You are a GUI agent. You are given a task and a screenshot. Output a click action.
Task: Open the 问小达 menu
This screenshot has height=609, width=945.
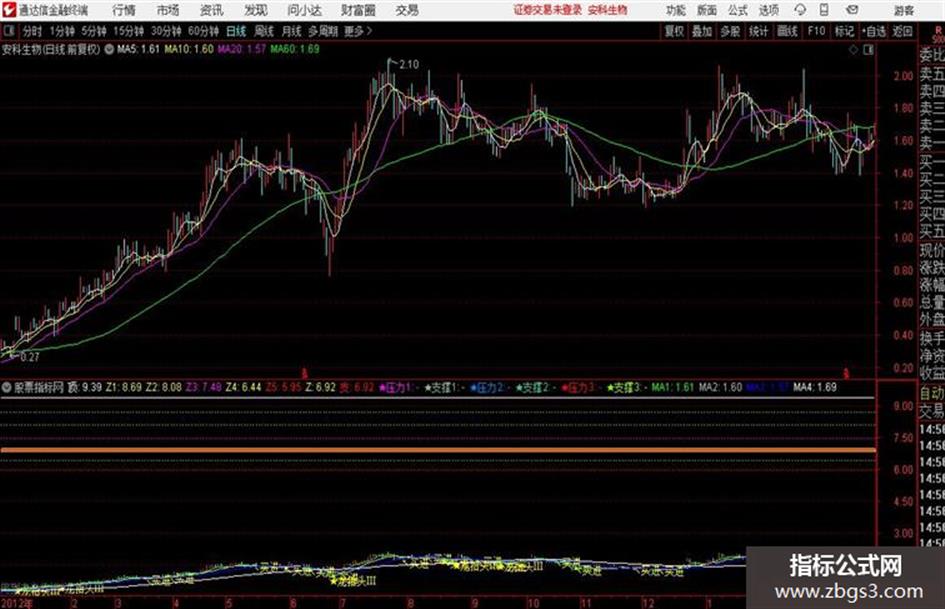(x=304, y=10)
